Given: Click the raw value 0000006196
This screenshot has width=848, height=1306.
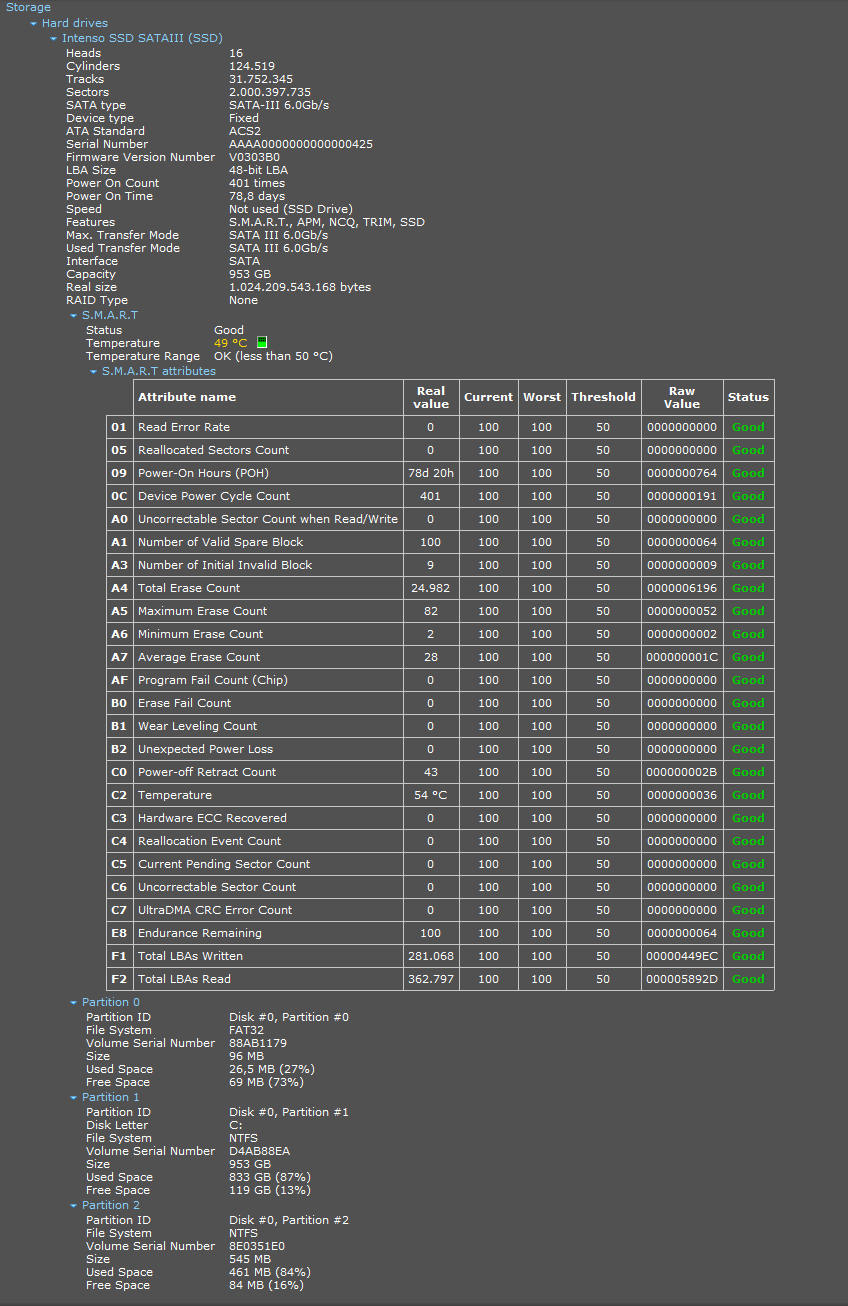Looking at the screenshot, I should [x=682, y=588].
